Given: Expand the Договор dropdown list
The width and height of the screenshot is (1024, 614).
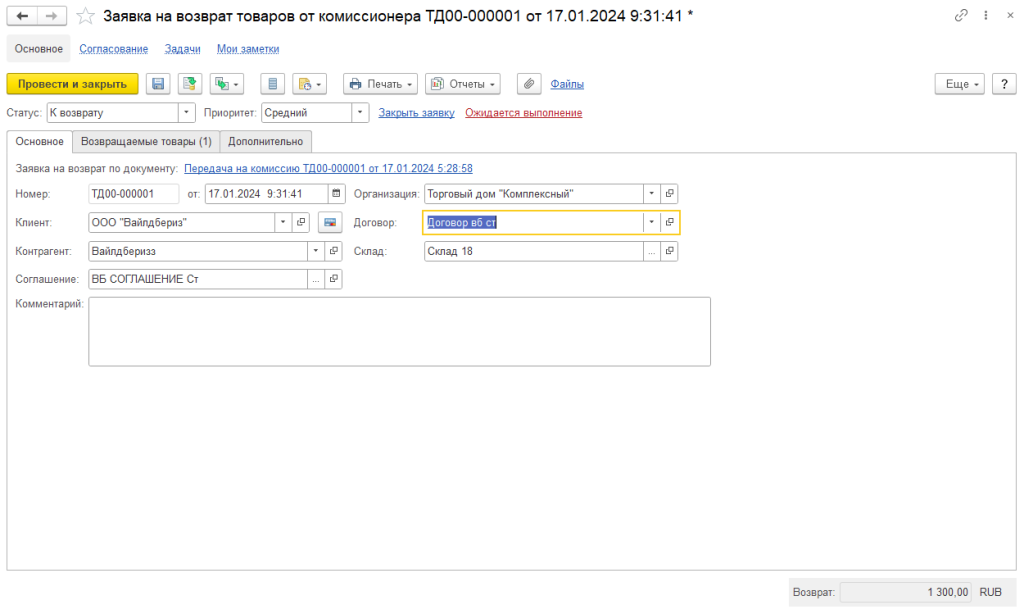Looking at the screenshot, I should click(x=652, y=222).
